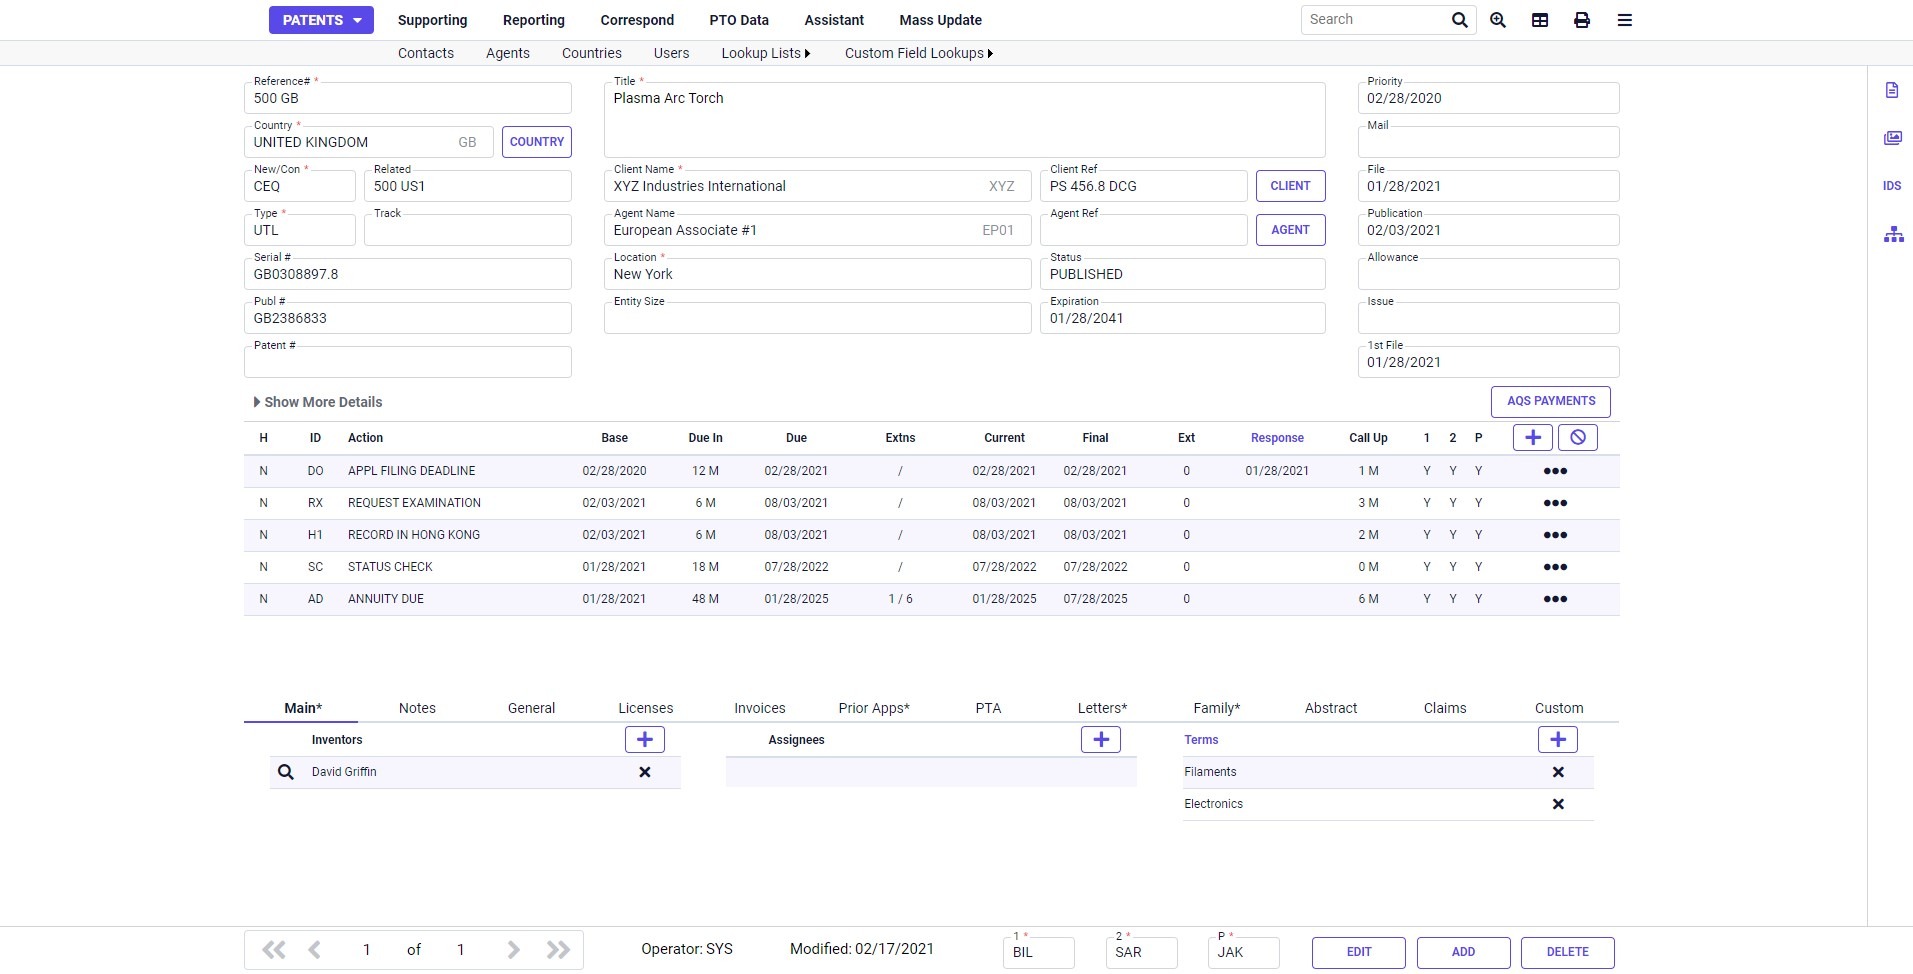Go to previous record

(x=315, y=950)
